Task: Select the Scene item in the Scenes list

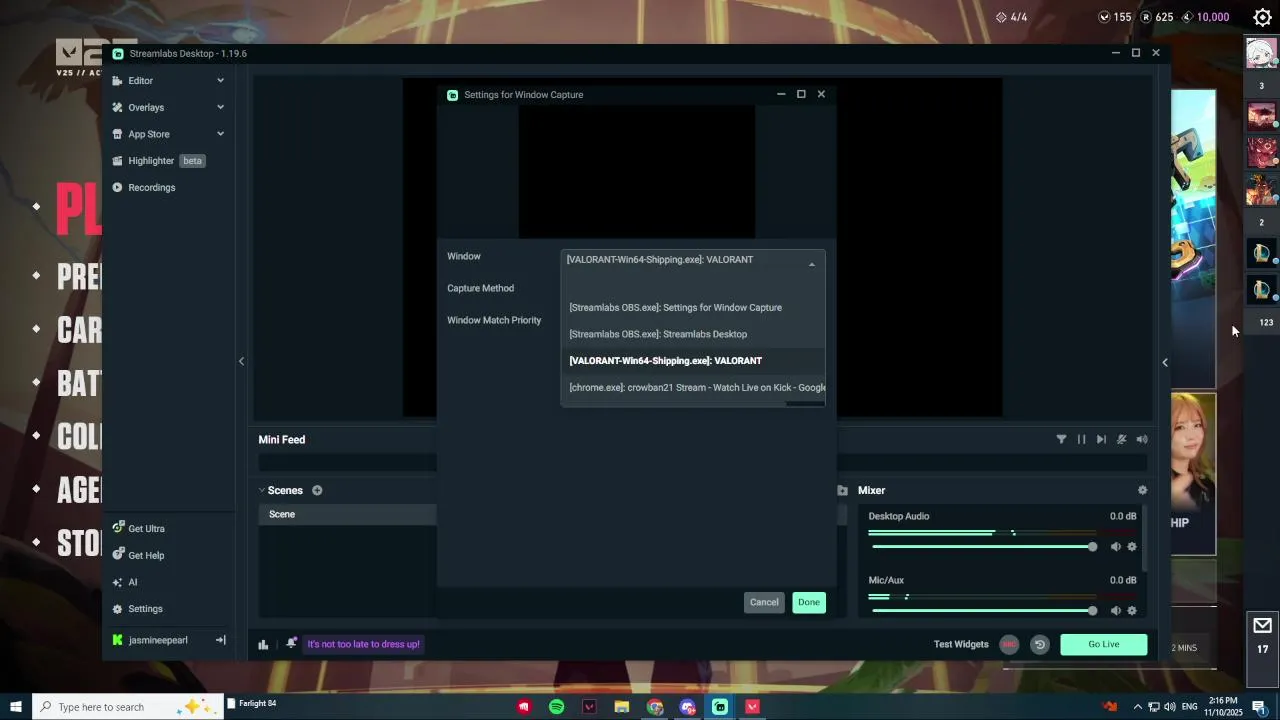Action: coord(348,514)
